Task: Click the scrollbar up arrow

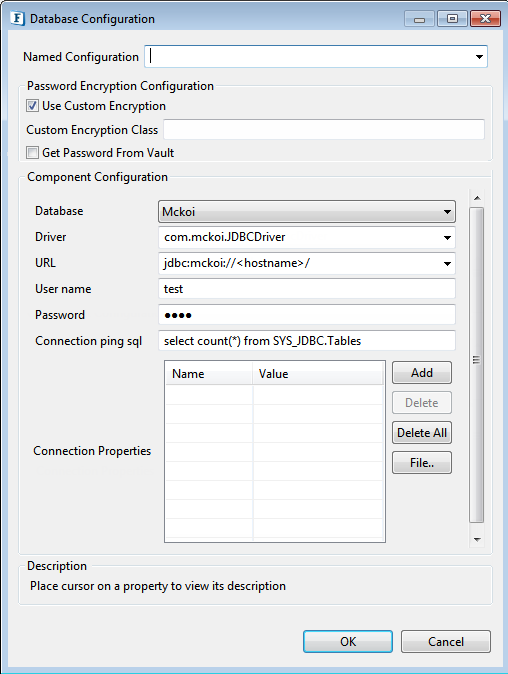Action: coord(477,198)
